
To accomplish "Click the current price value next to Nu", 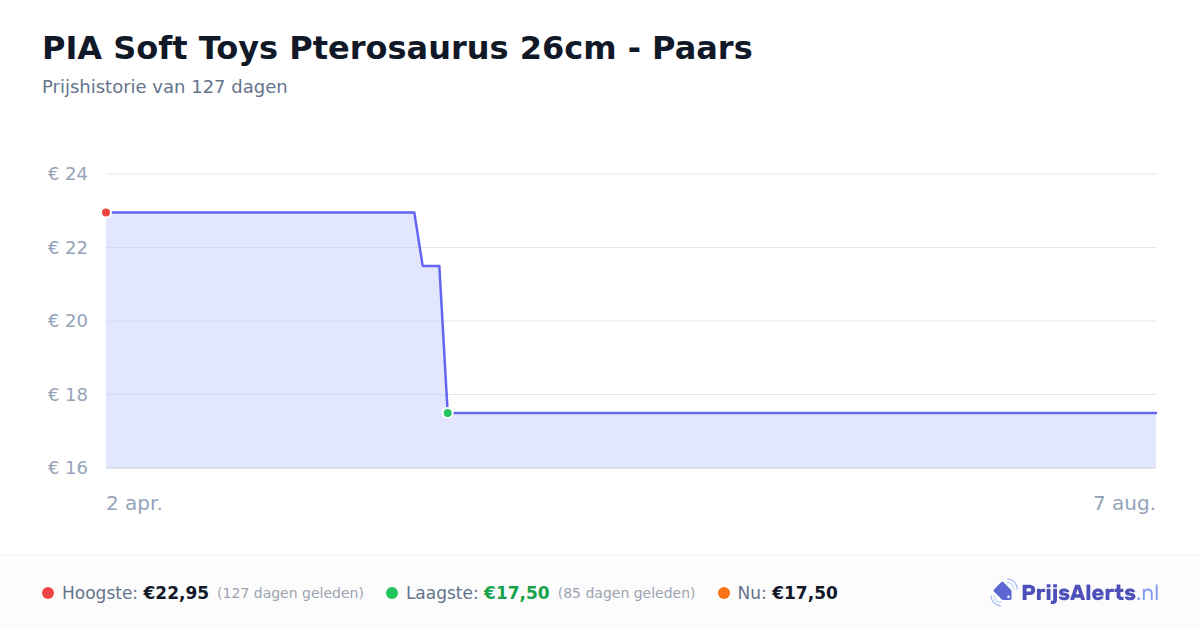I will (x=805, y=593).
